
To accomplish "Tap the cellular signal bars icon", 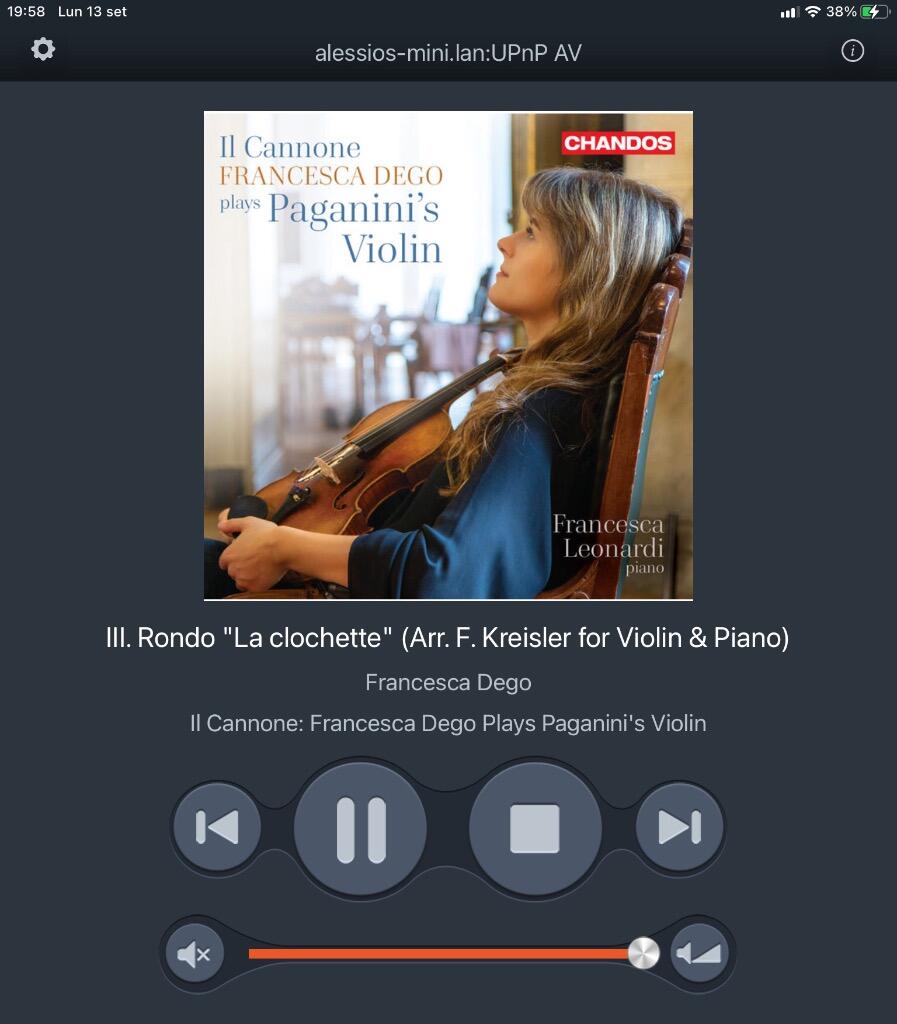I will [x=789, y=12].
